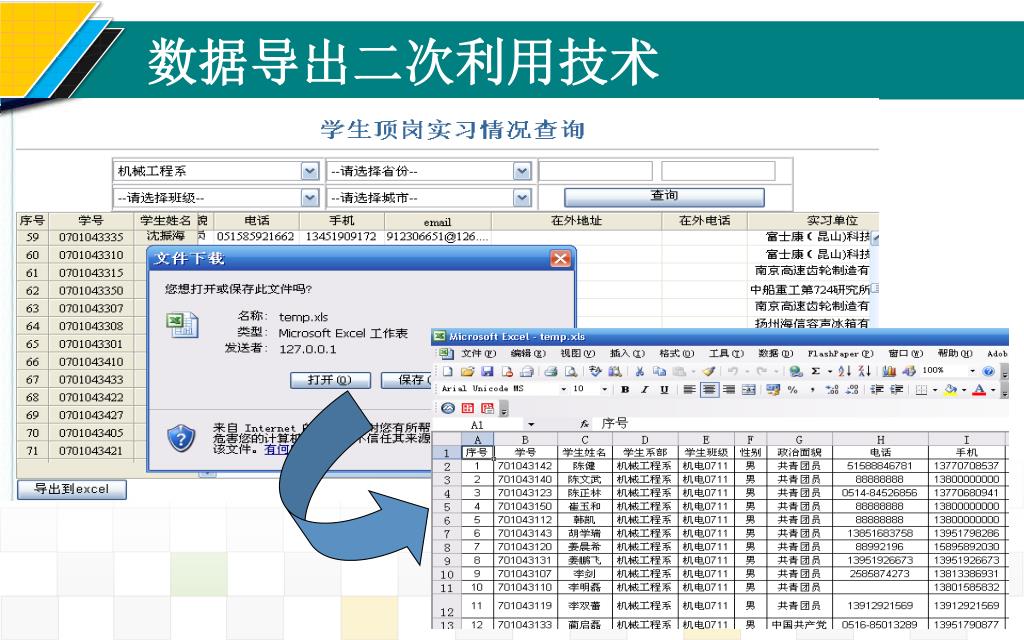Open the A1 Name Box dropdown
The height and width of the screenshot is (640, 1024).
pyautogui.click(x=531, y=424)
